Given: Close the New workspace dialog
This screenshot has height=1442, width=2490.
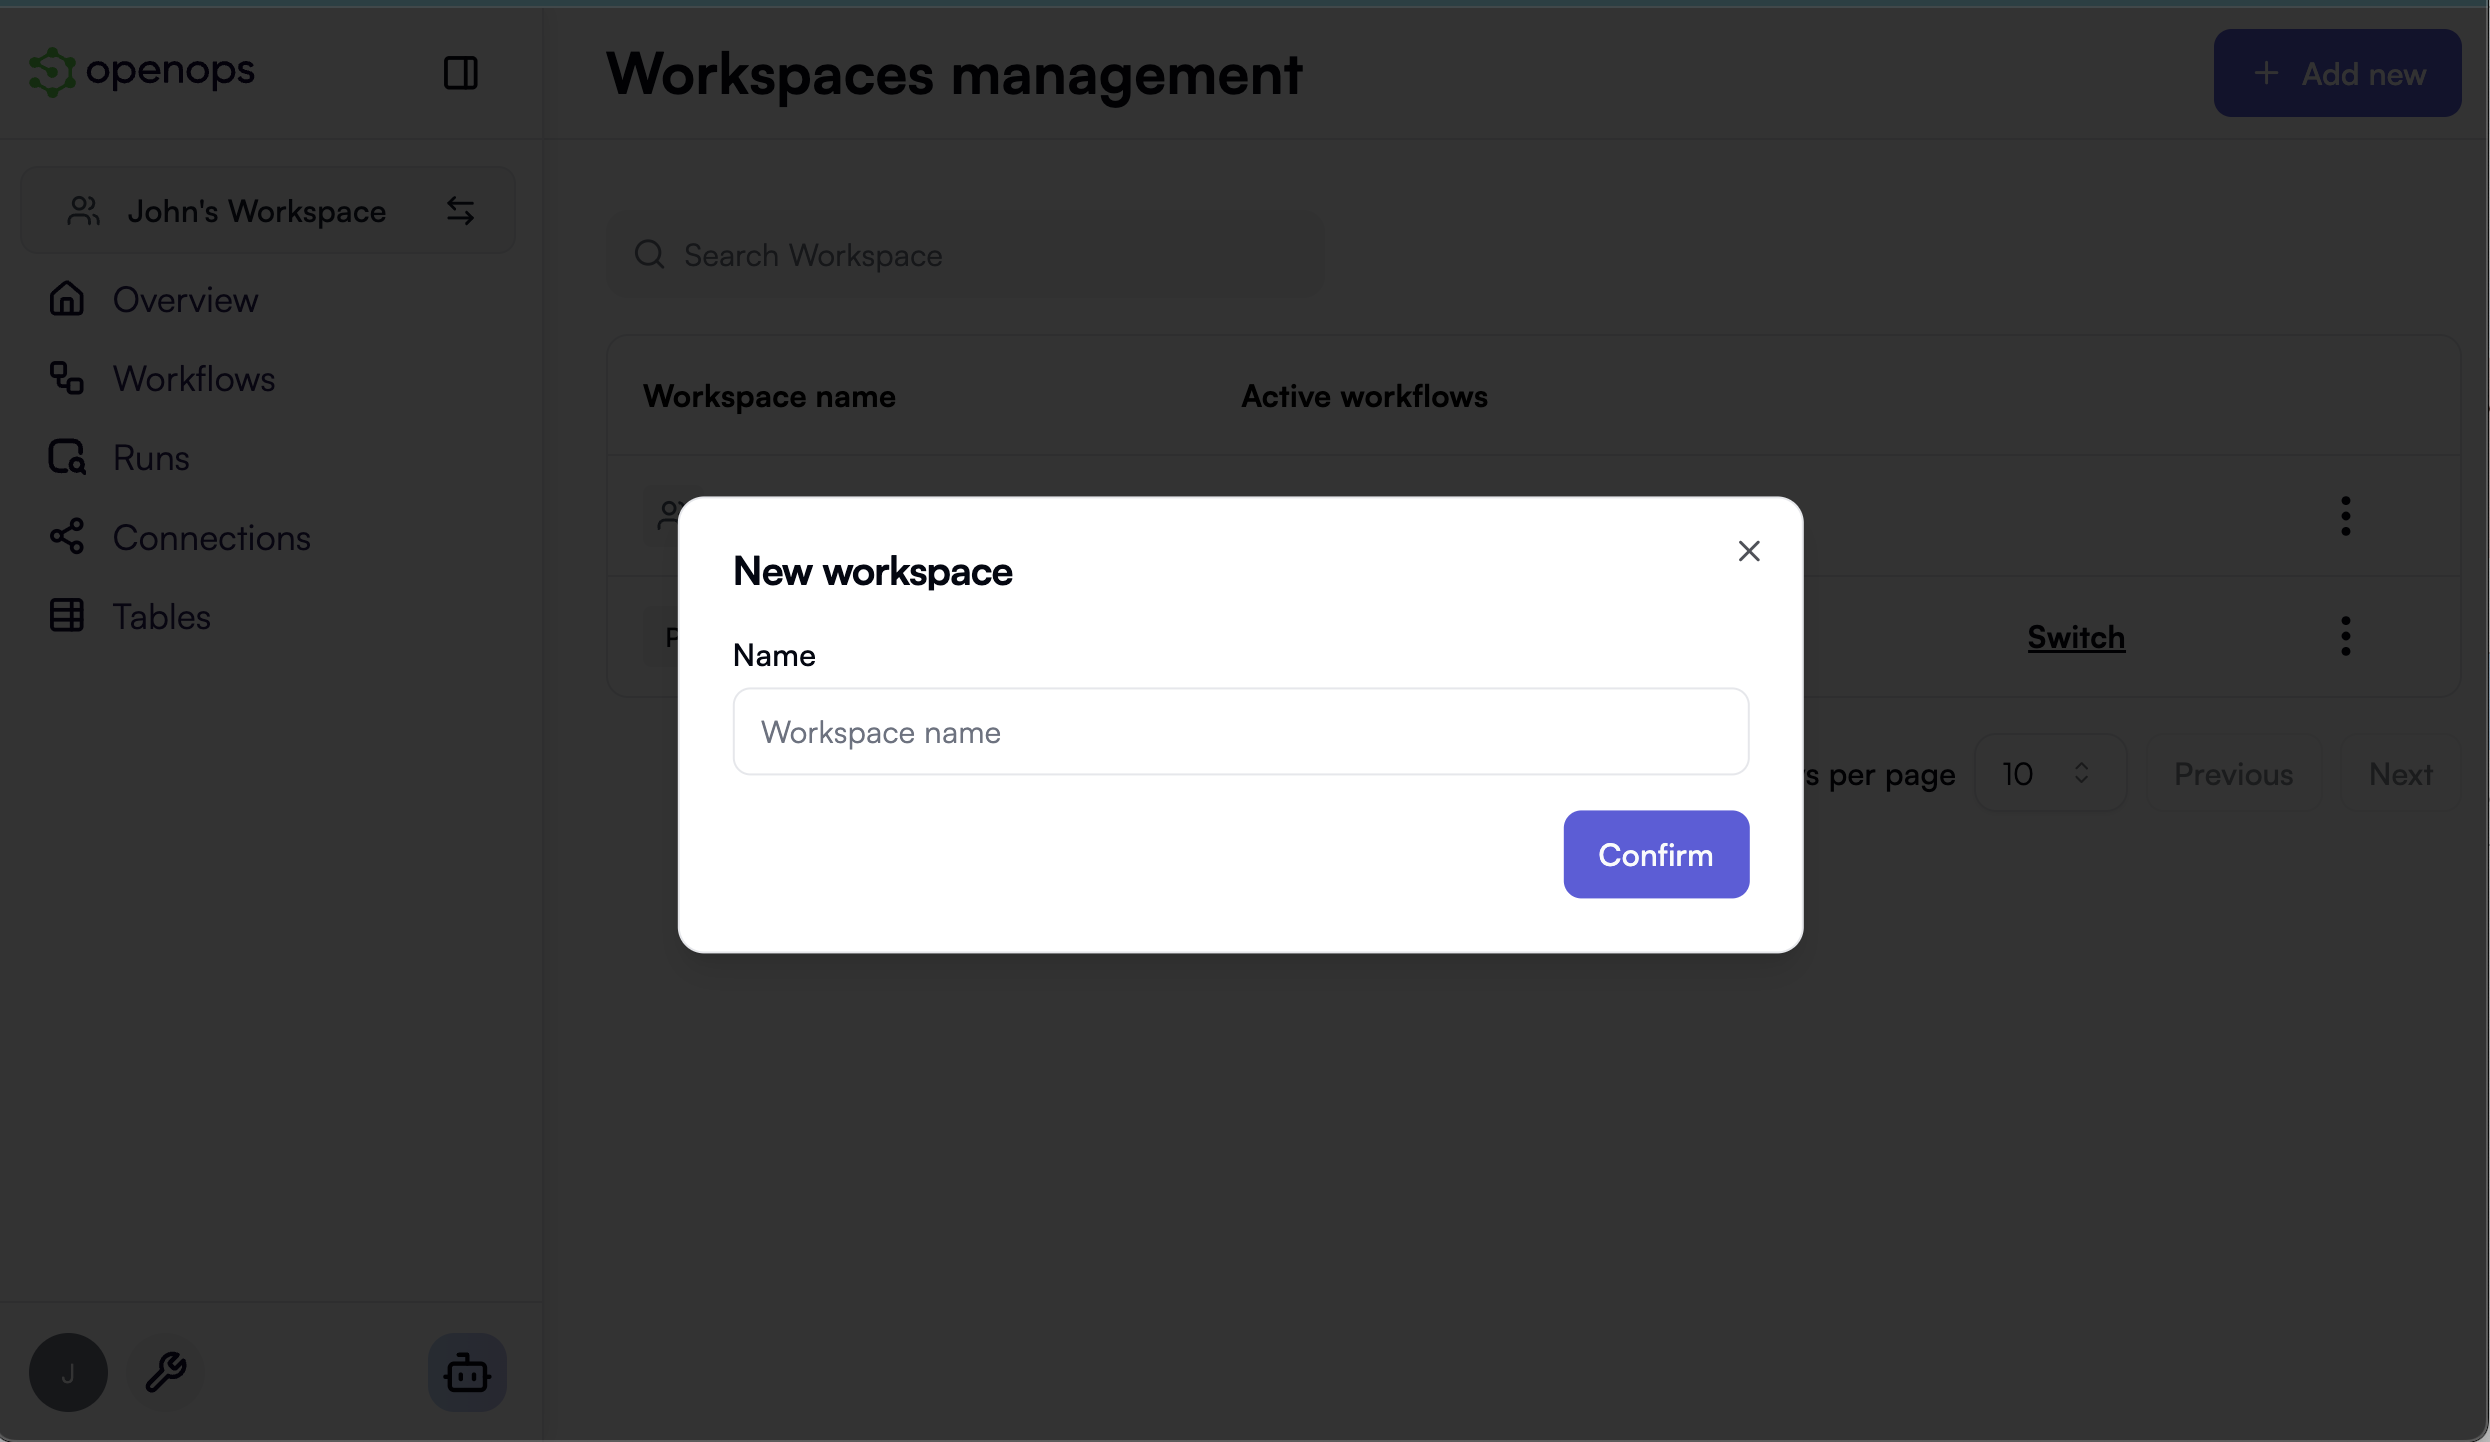Looking at the screenshot, I should pos(1748,551).
